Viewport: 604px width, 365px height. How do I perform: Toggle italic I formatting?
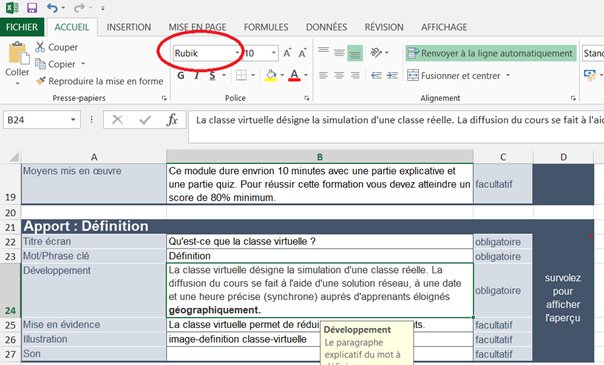[x=196, y=75]
